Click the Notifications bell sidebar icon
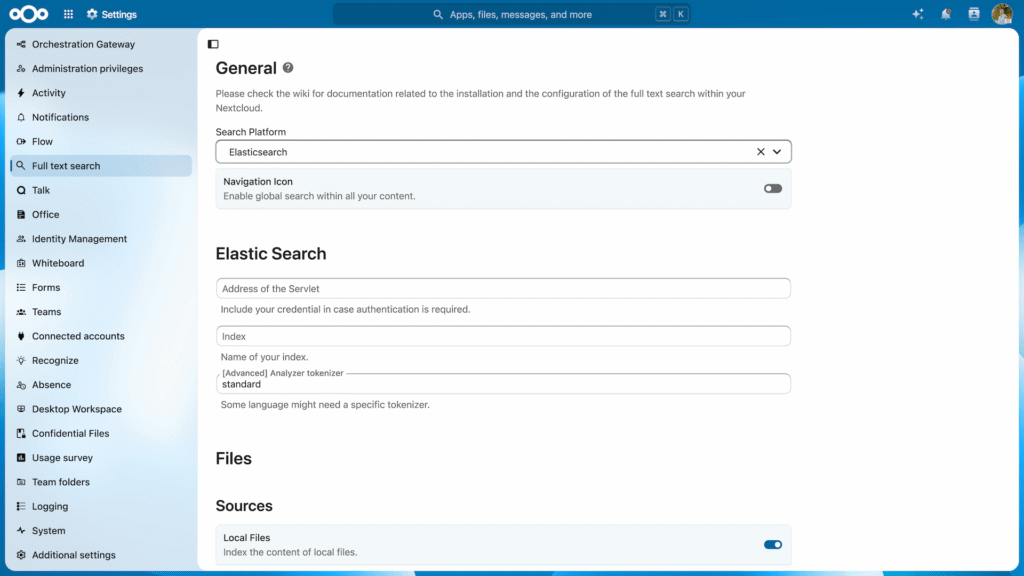 point(21,118)
